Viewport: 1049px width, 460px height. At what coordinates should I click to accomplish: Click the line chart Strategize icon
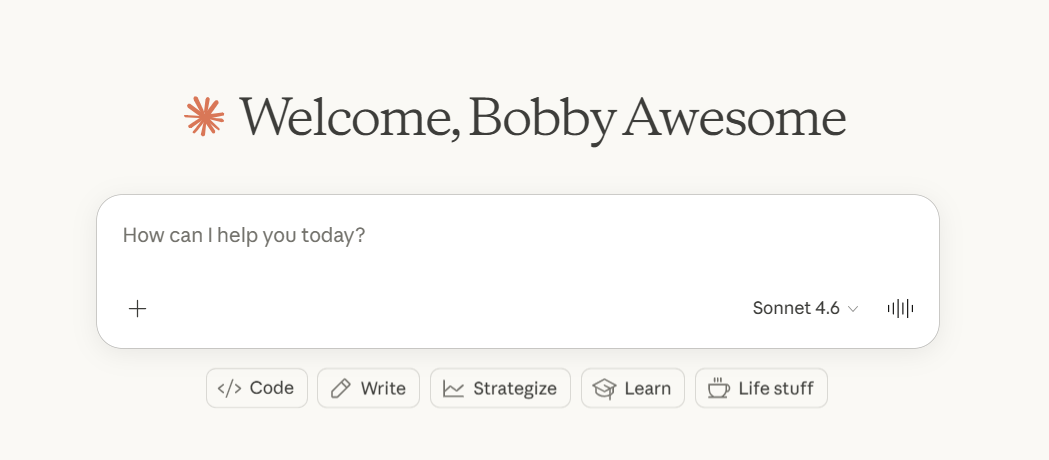pyautogui.click(x=454, y=388)
